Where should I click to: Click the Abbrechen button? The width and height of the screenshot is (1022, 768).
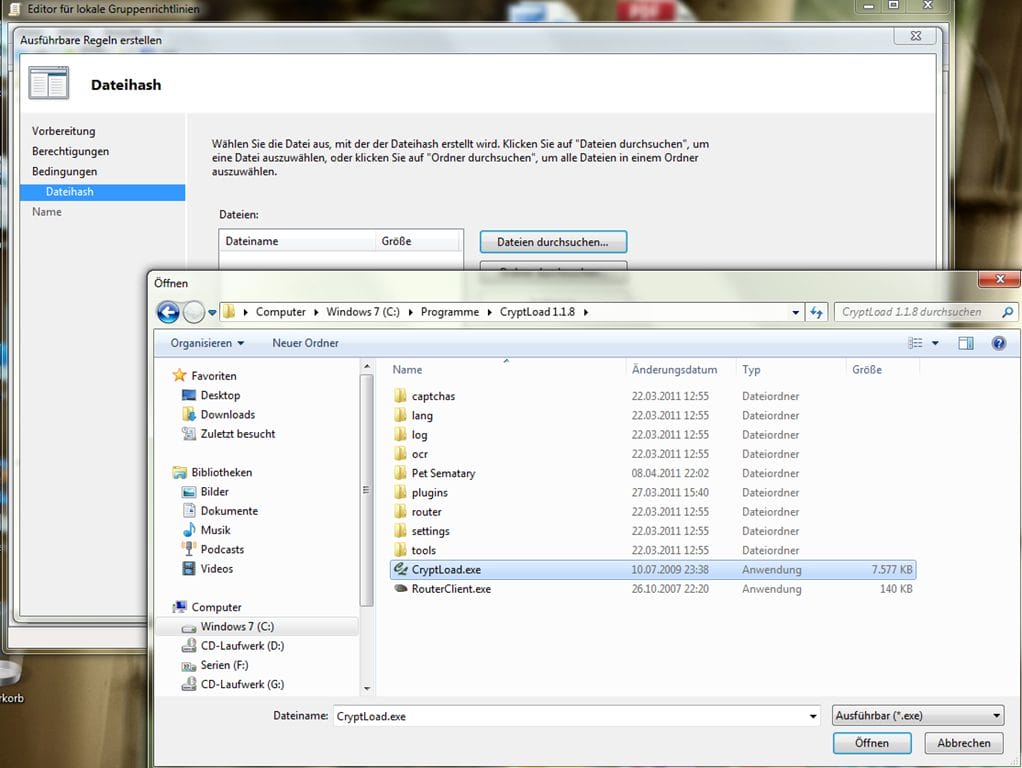(x=963, y=743)
